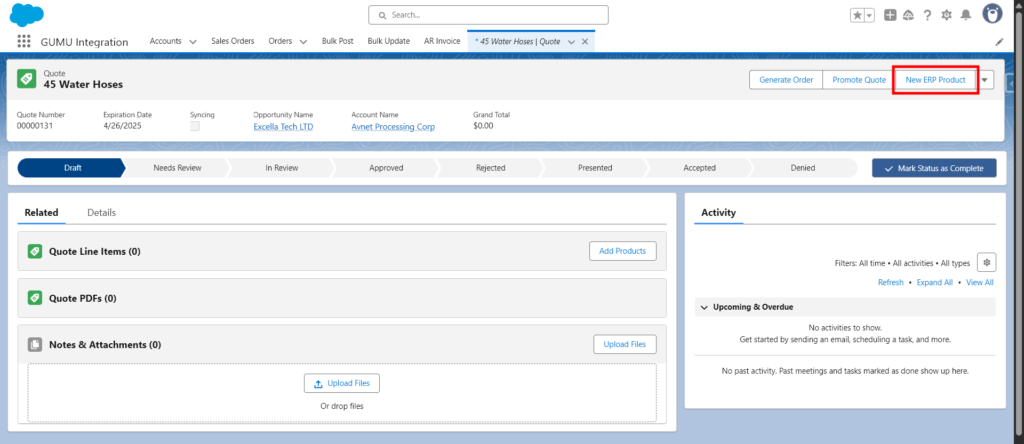Open more actions dropdown beside New ERP Product
The width and height of the screenshot is (1024, 444).
tap(985, 80)
